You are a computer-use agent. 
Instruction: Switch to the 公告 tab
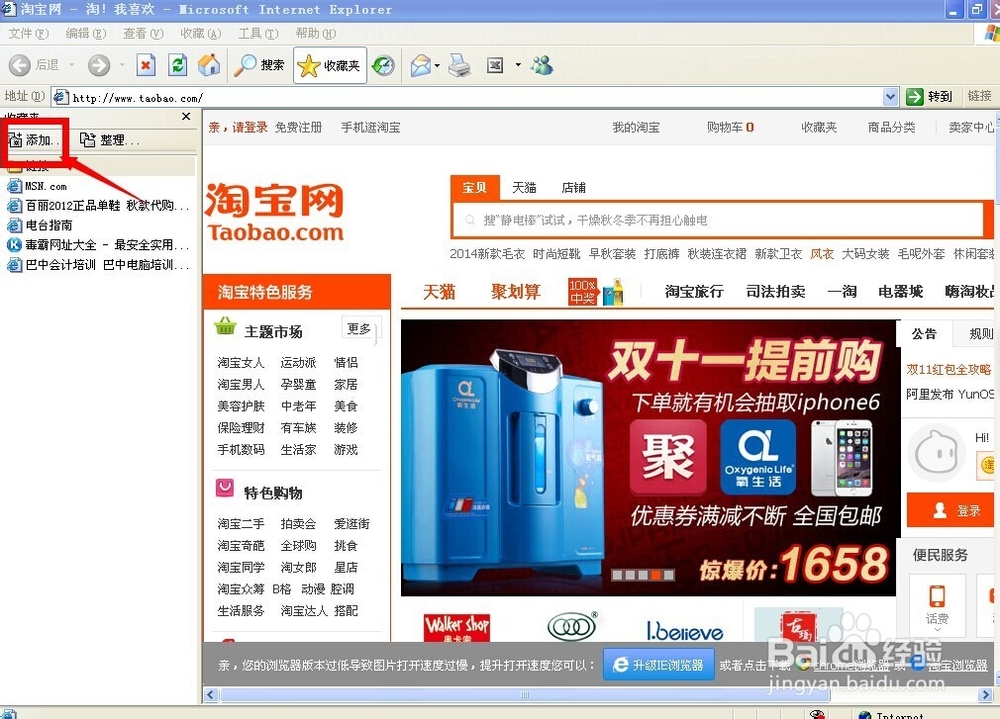[924, 333]
